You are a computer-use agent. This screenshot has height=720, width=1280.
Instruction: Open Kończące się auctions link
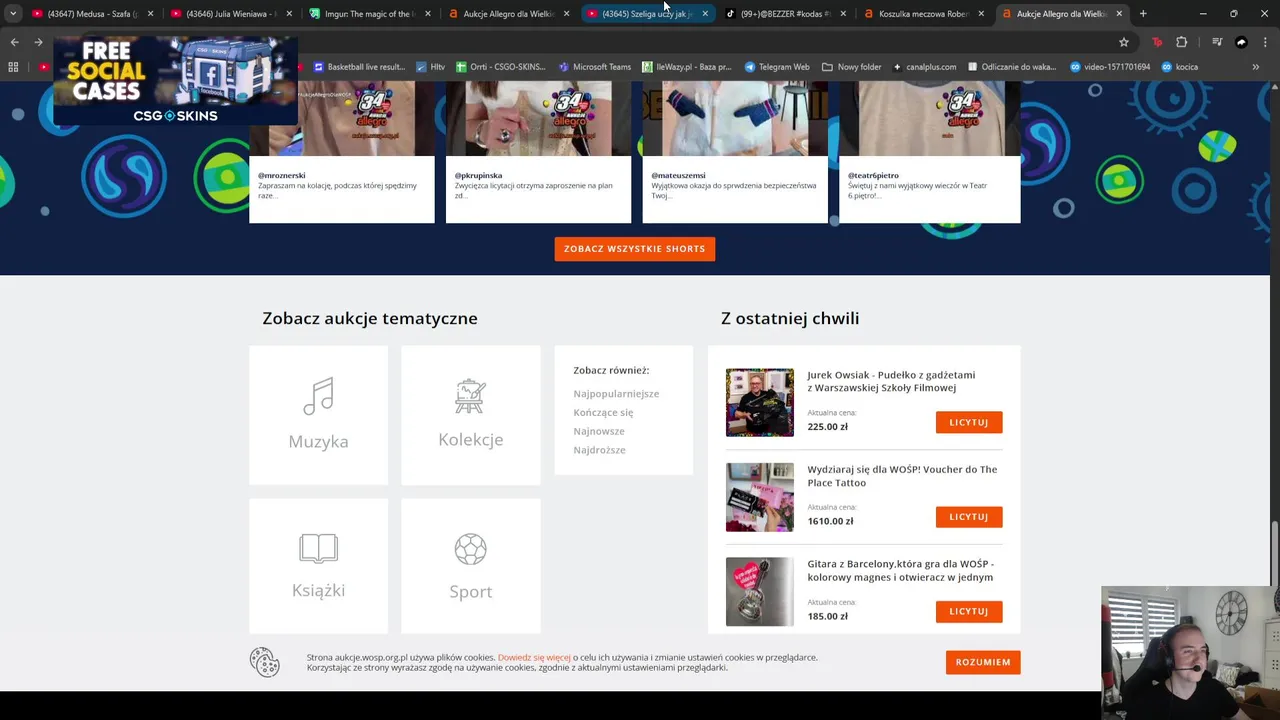(x=603, y=412)
